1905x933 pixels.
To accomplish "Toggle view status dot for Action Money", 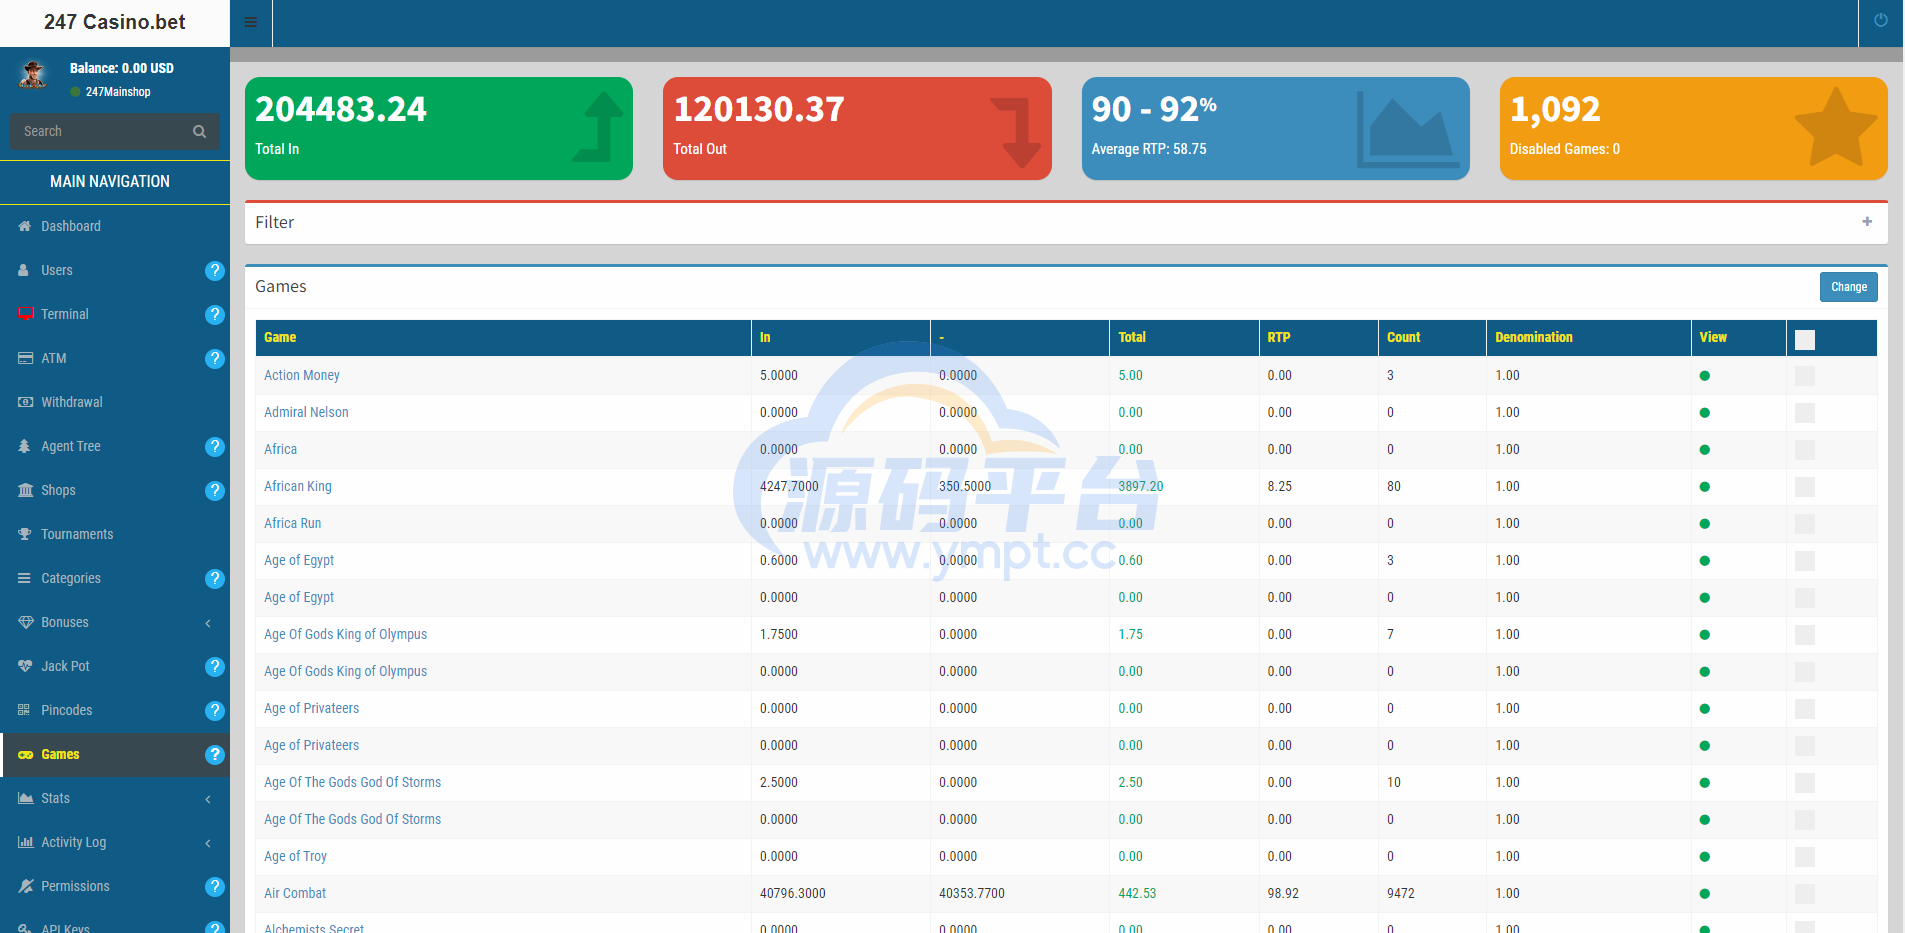I will coord(1705,376).
